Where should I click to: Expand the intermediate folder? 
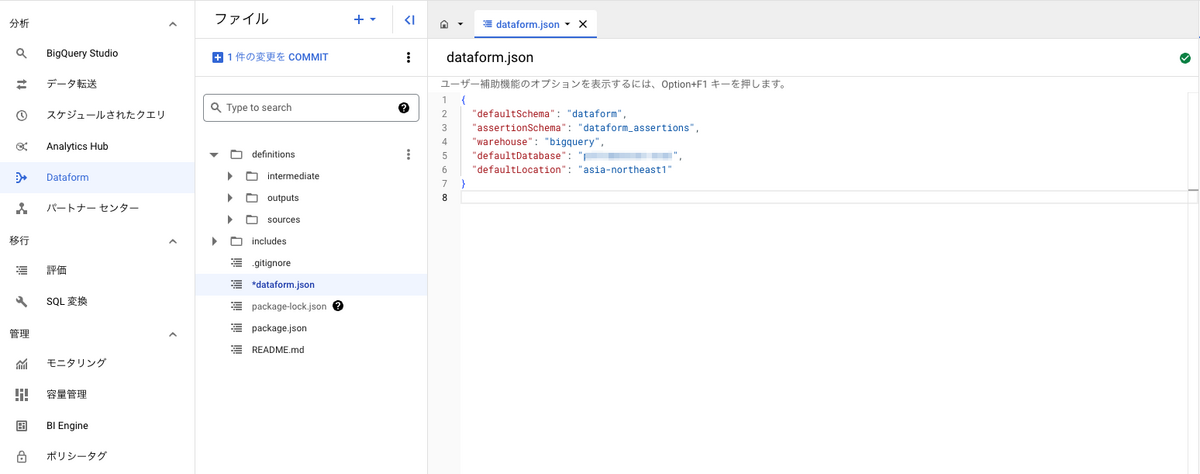coord(230,176)
